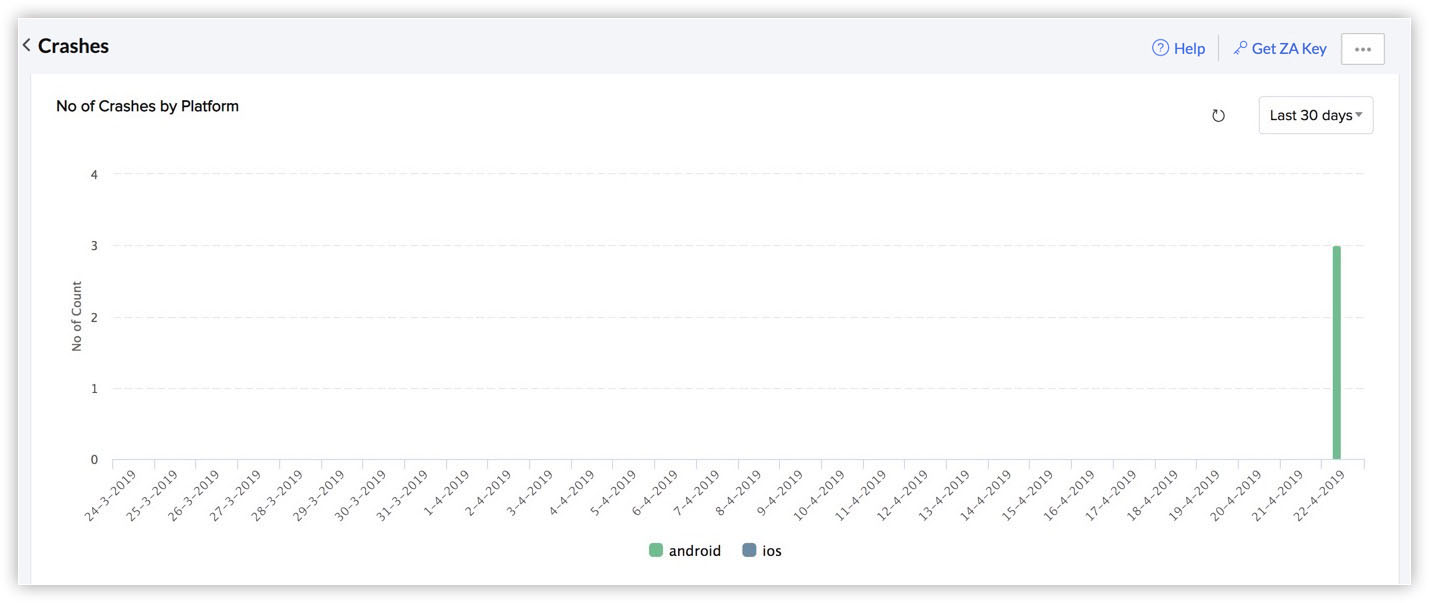1429x603 pixels.
Task: Click the Get ZA Key link
Action: point(1288,48)
